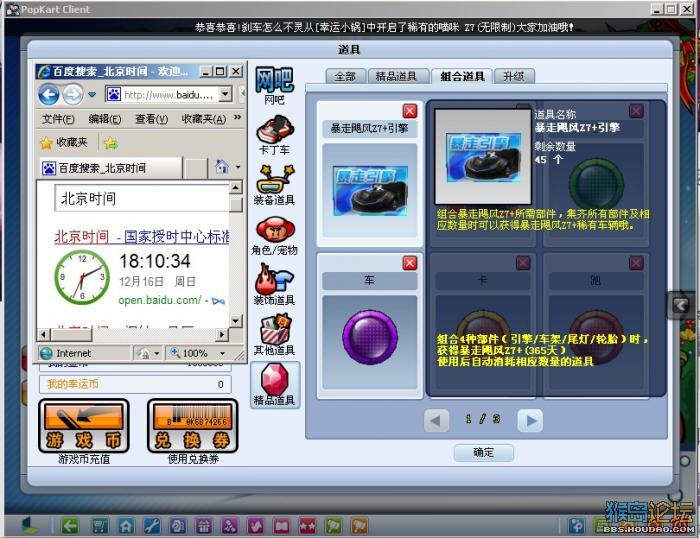Click the 我的幸运币 lucky coin row
Image resolution: width=700 pixels, height=538 pixels.
pyautogui.click(x=135, y=384)
